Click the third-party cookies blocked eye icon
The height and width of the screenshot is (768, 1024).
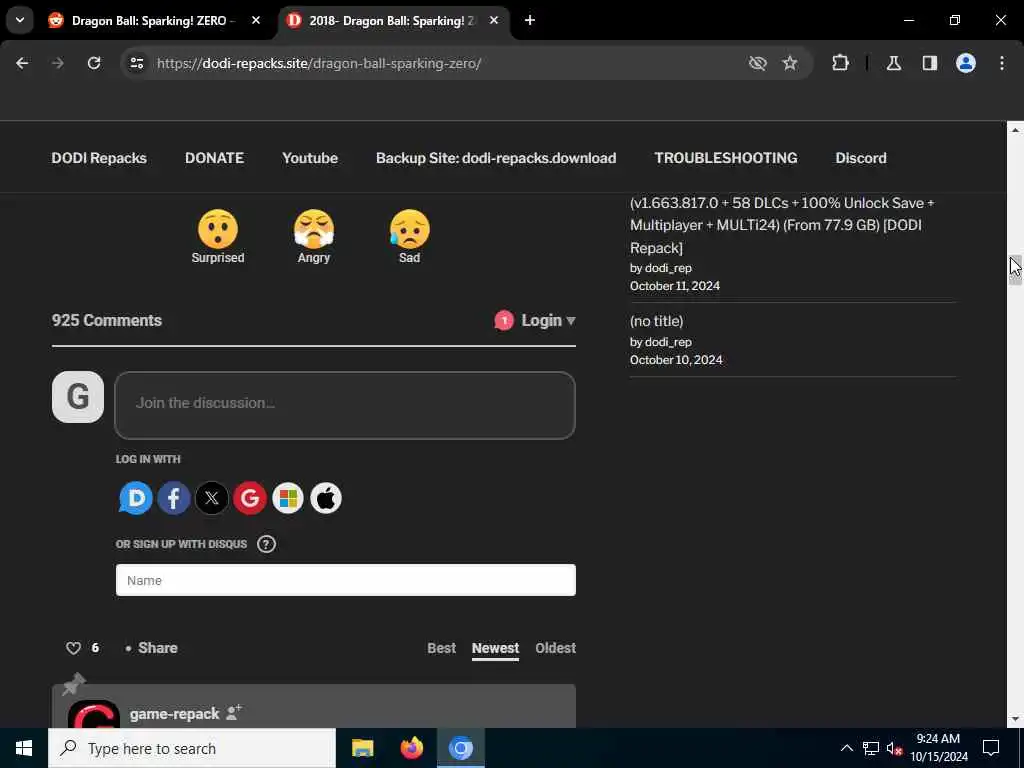[758, 63]
